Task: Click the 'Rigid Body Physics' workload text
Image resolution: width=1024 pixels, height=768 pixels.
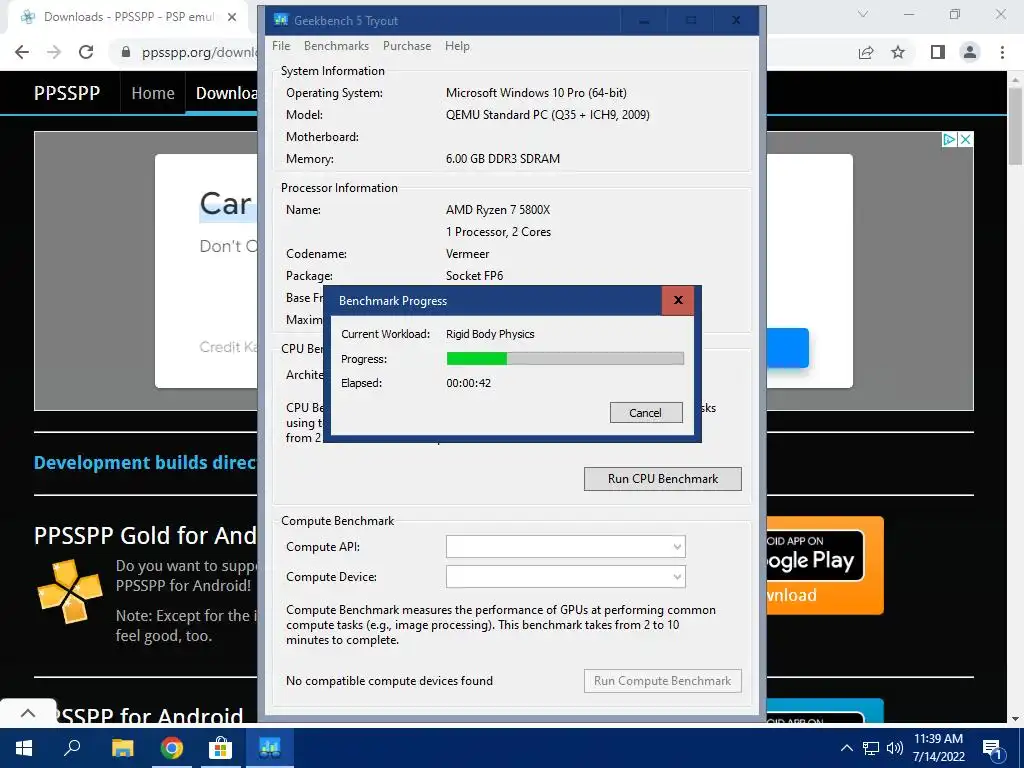Action: click(490, 334)
